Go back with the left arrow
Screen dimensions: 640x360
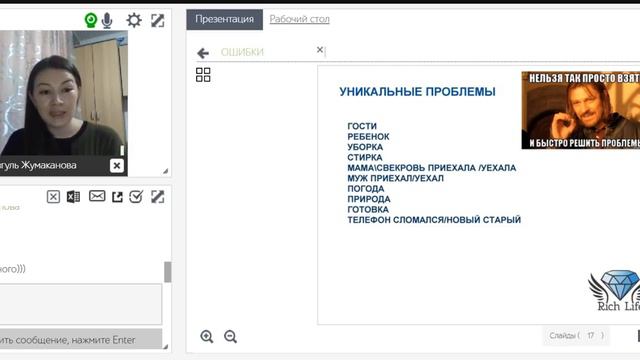click(x=203, y=53)
